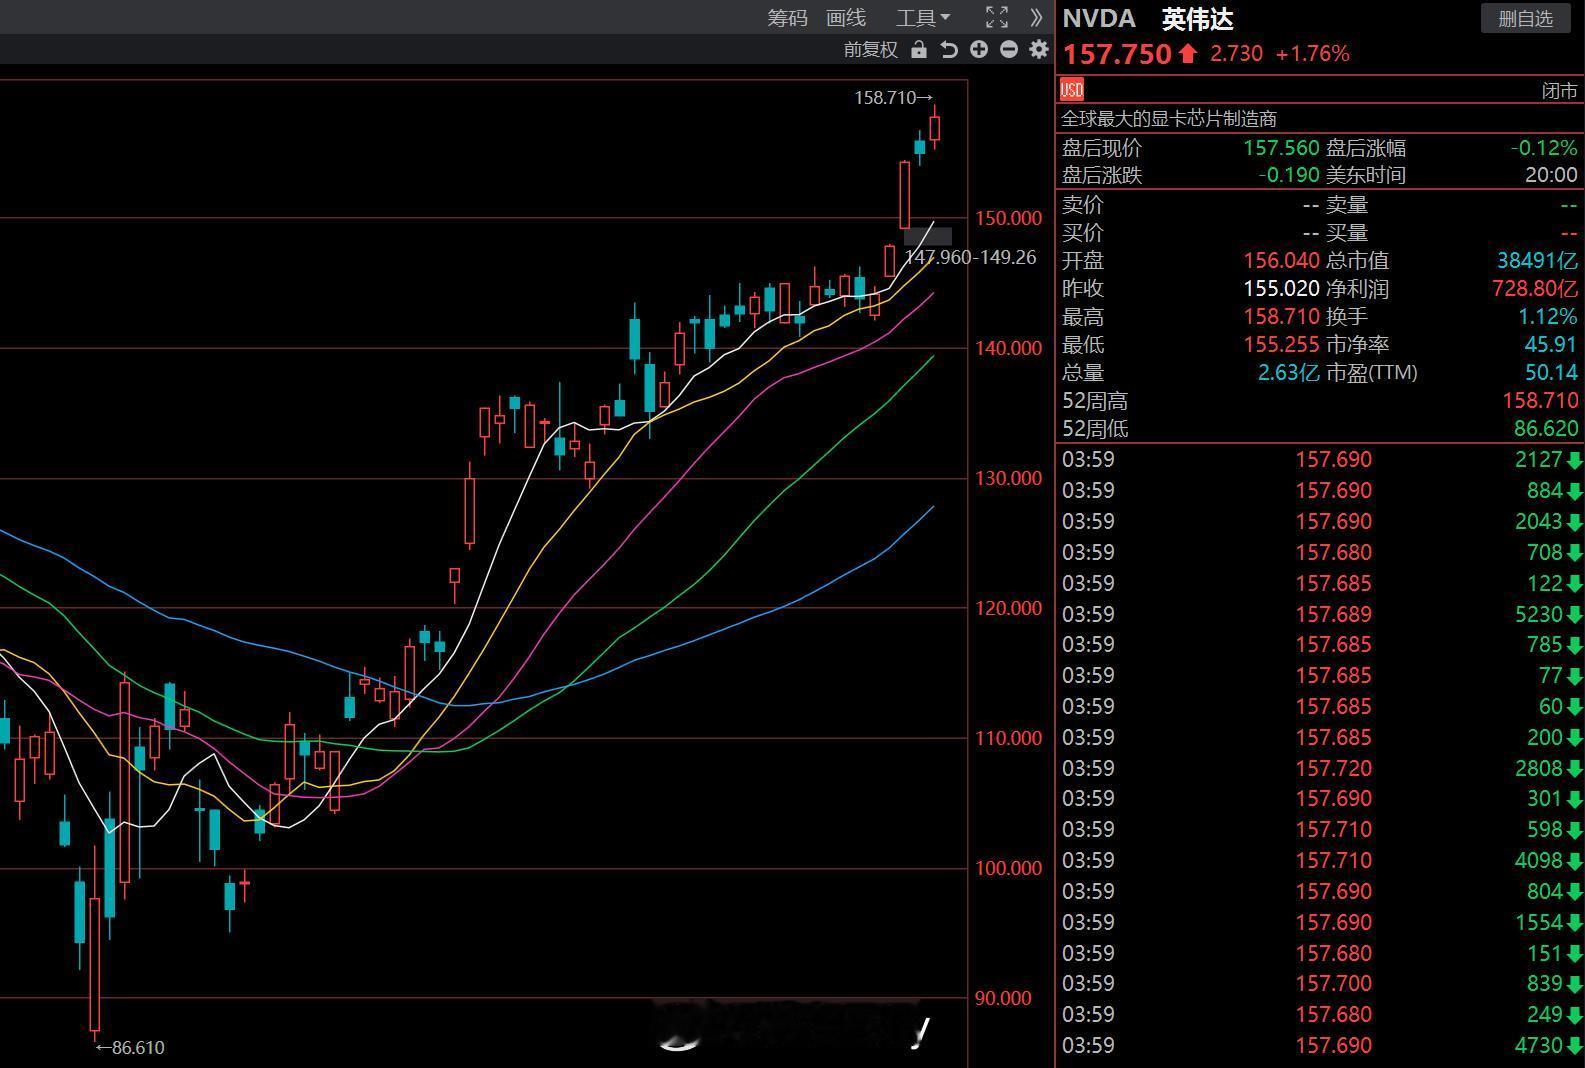The image size is (1585, 1068).
Task: Click the 最高 value 158.710 in panel
Action: tap(1281, 316)
